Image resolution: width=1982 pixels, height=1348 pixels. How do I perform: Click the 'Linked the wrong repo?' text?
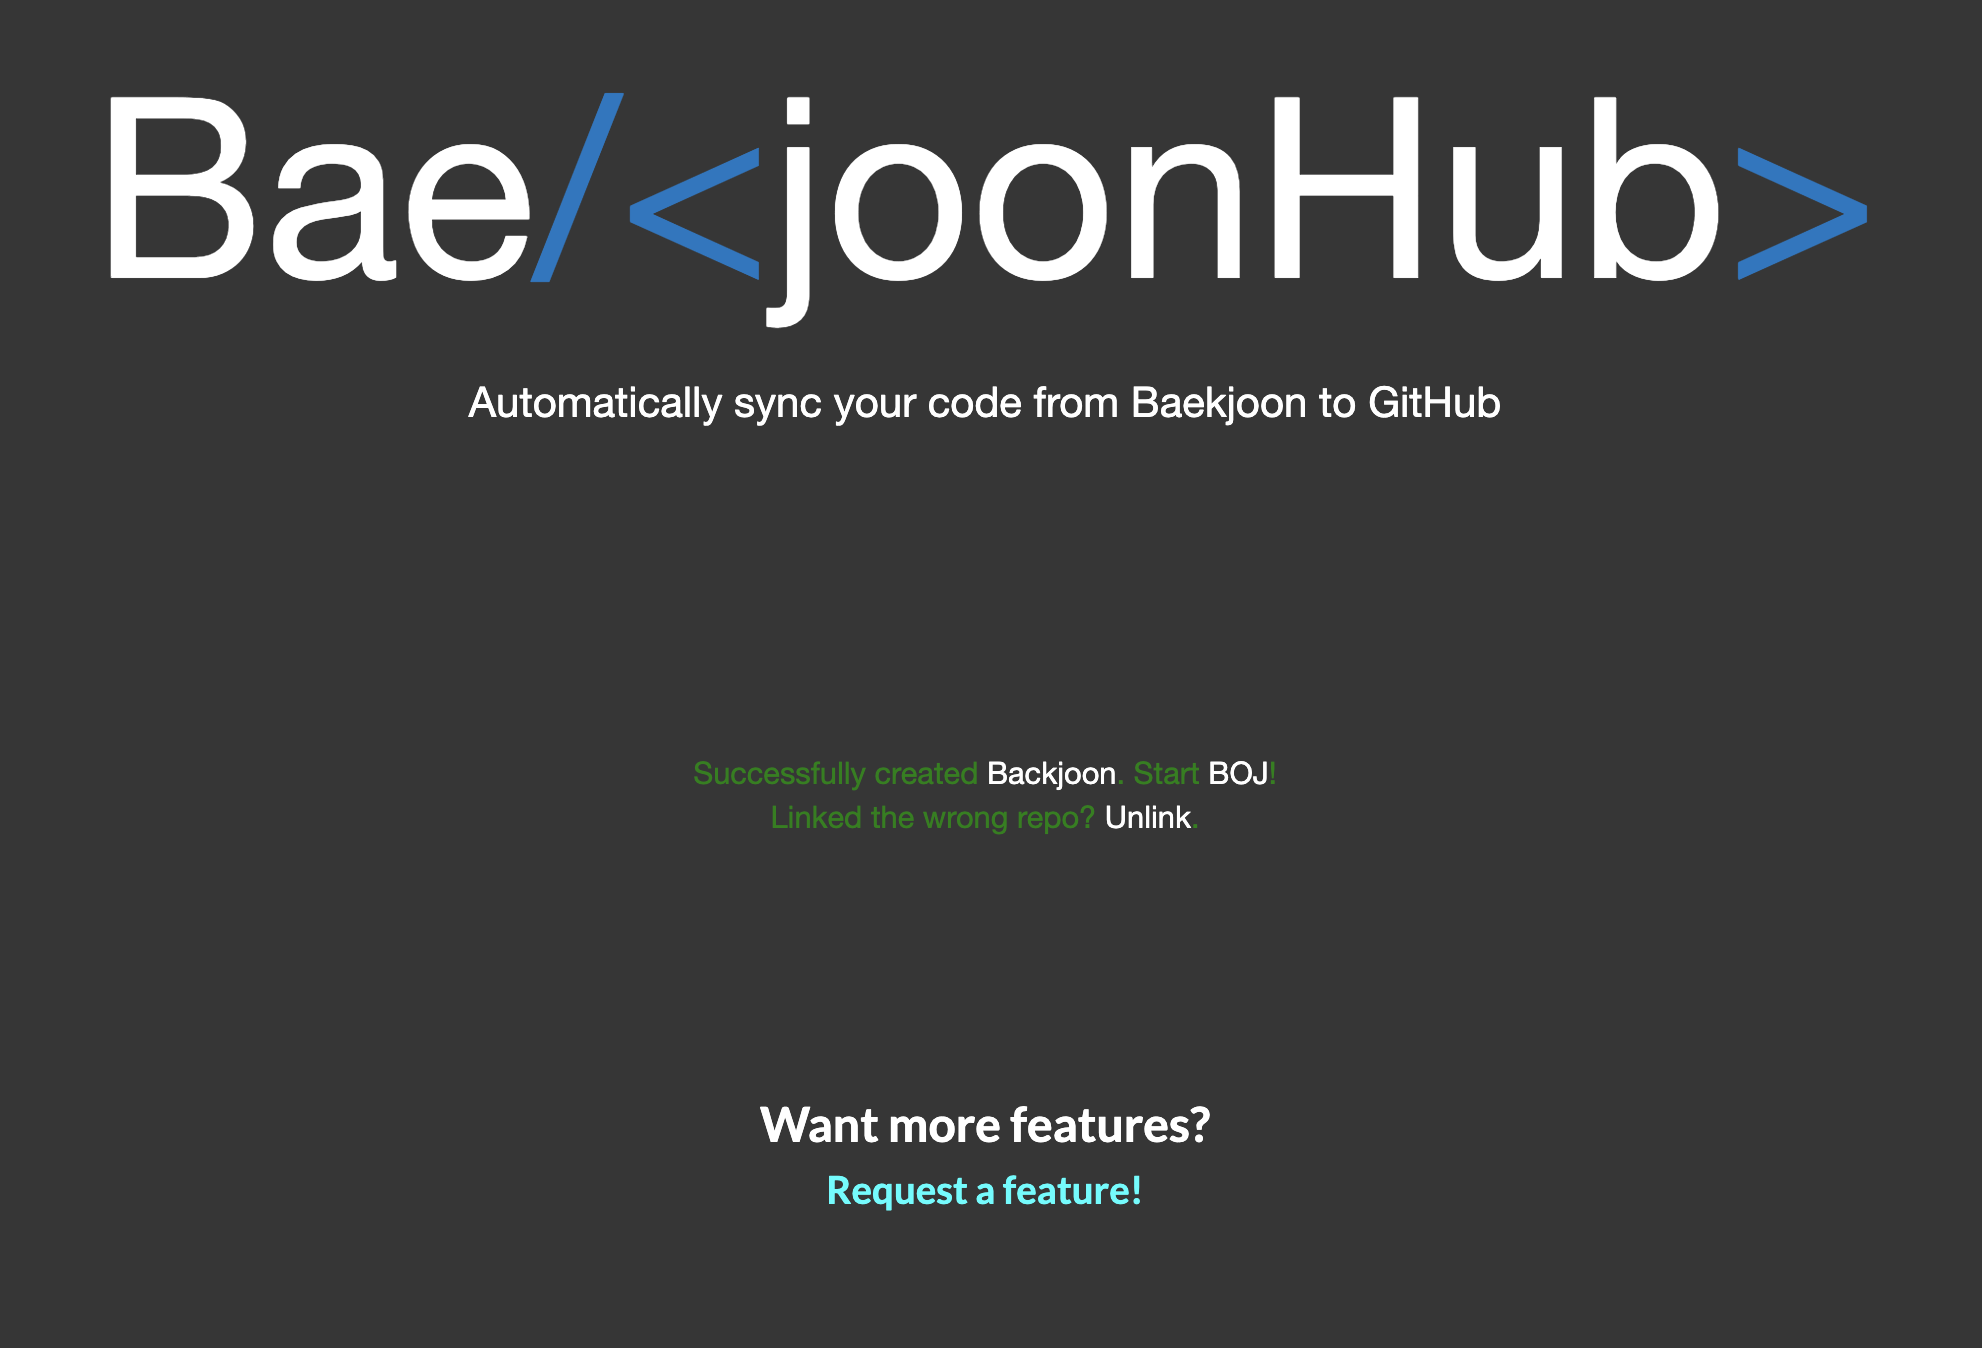click(x=932, y=818)
